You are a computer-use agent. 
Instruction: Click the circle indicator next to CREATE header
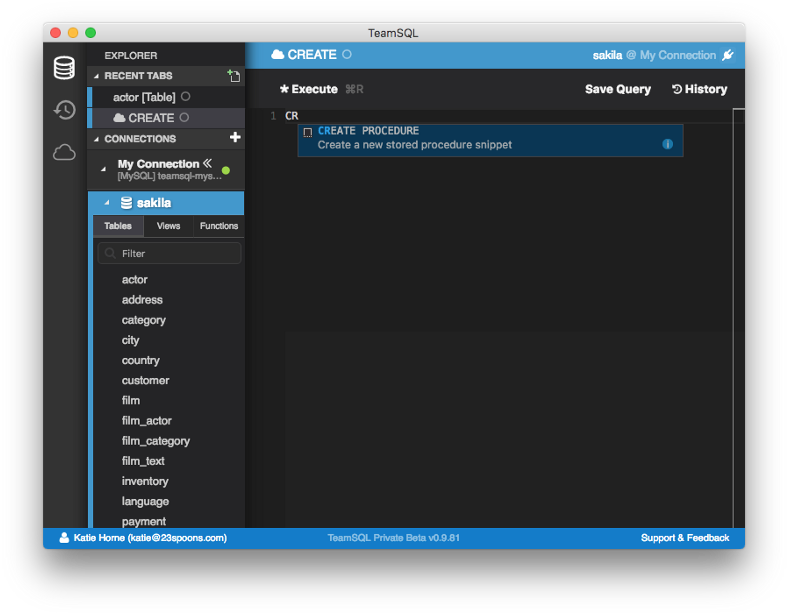click(x=347, y=54)
